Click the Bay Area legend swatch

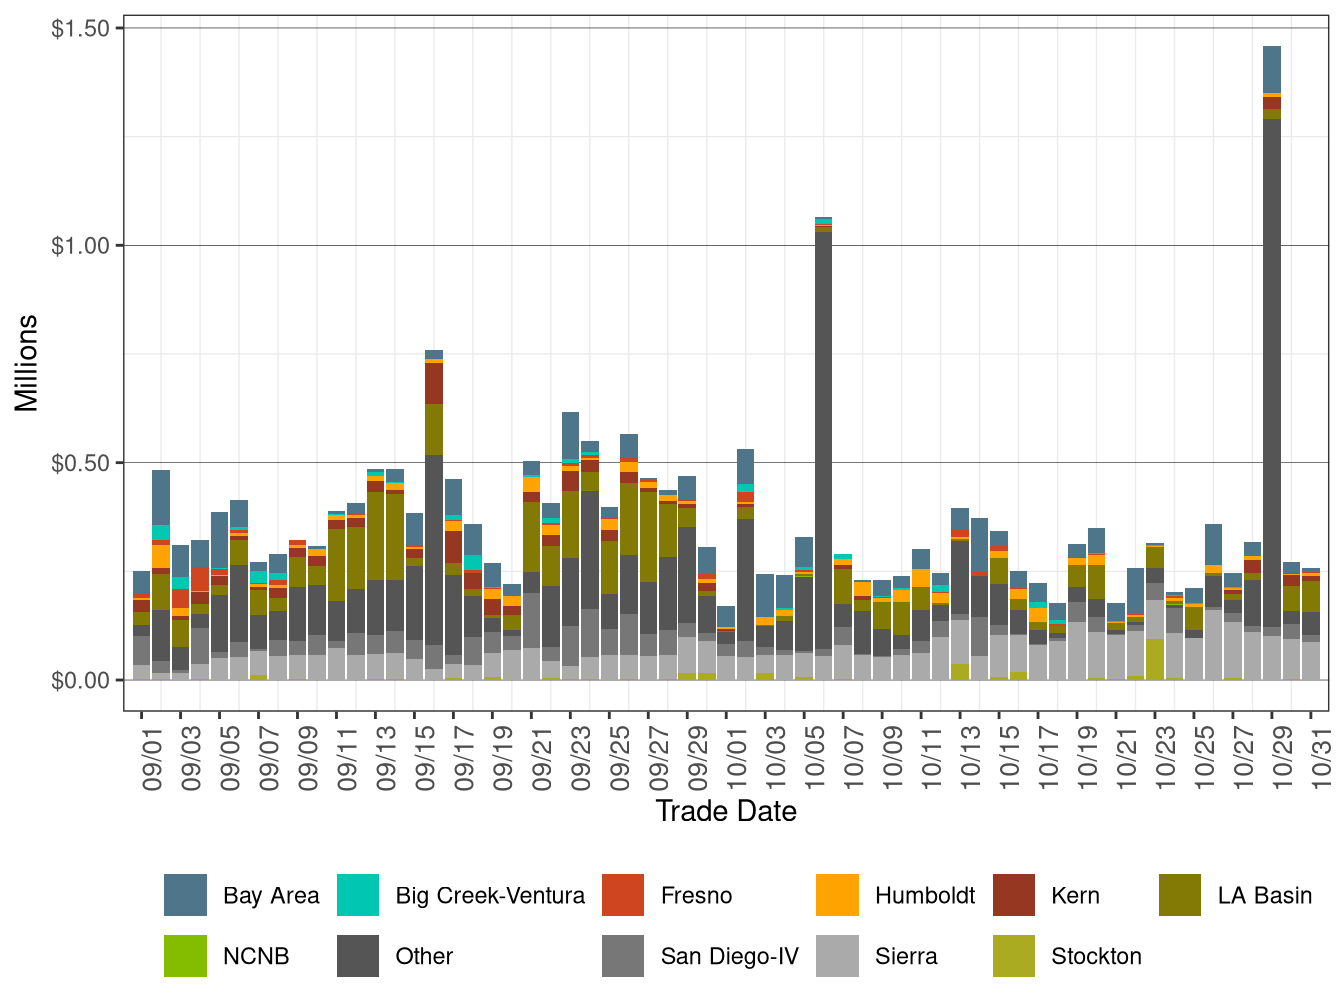point(185,896)
